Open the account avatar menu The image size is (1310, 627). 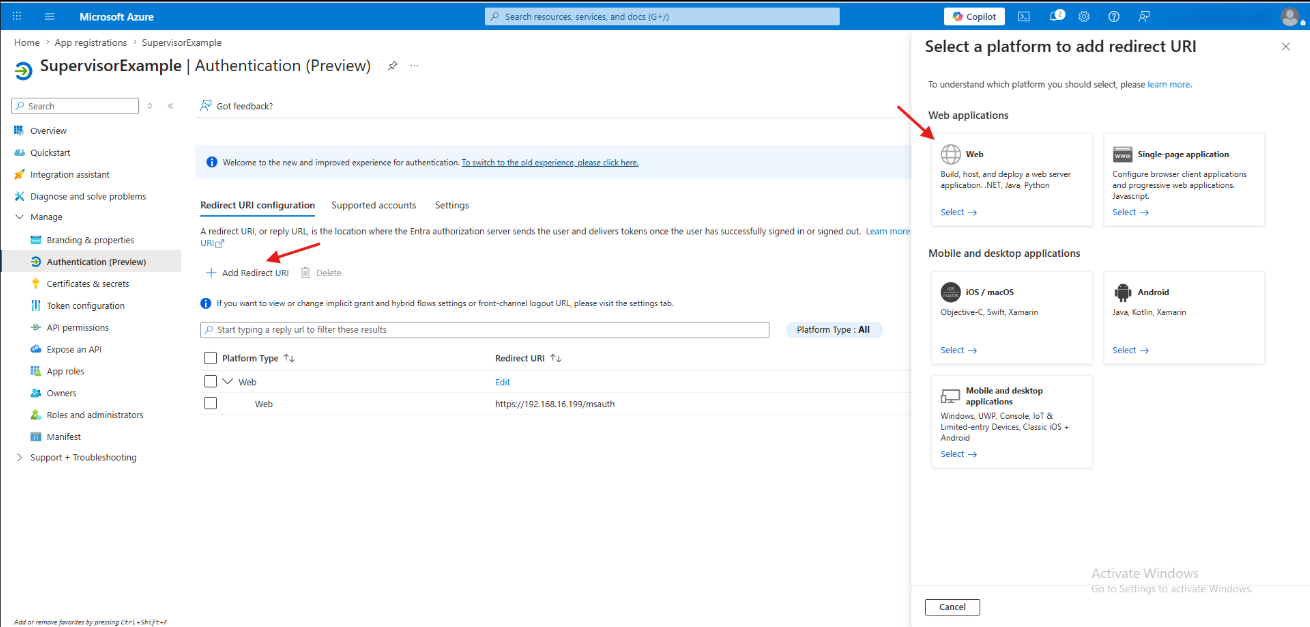tap(1290, 16)
